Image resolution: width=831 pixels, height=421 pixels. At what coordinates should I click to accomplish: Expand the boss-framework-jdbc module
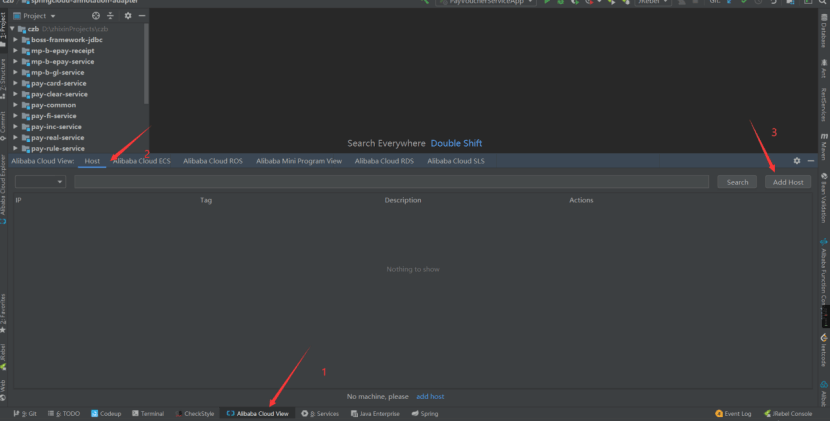click(16, 40)
